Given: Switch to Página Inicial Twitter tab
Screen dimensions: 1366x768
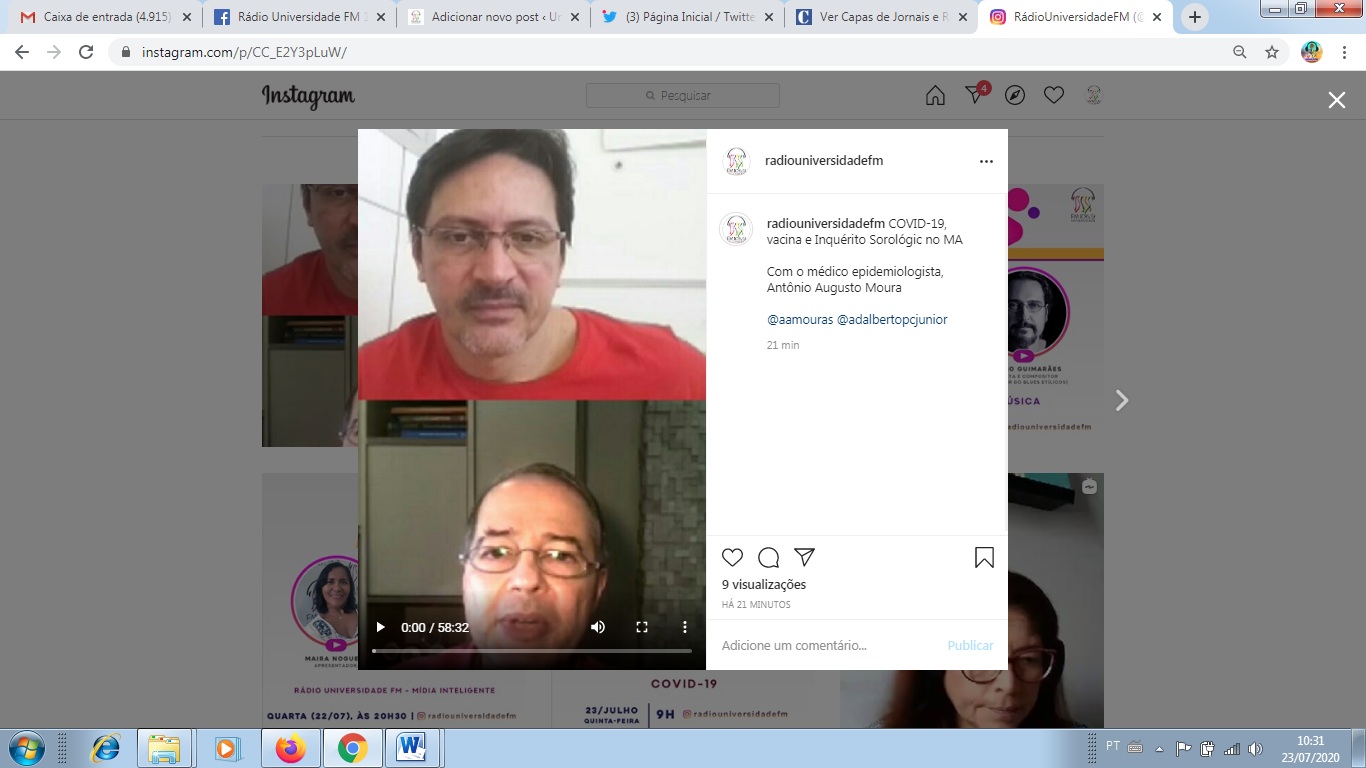Looking at the screenshot, I should coord(686,17).
